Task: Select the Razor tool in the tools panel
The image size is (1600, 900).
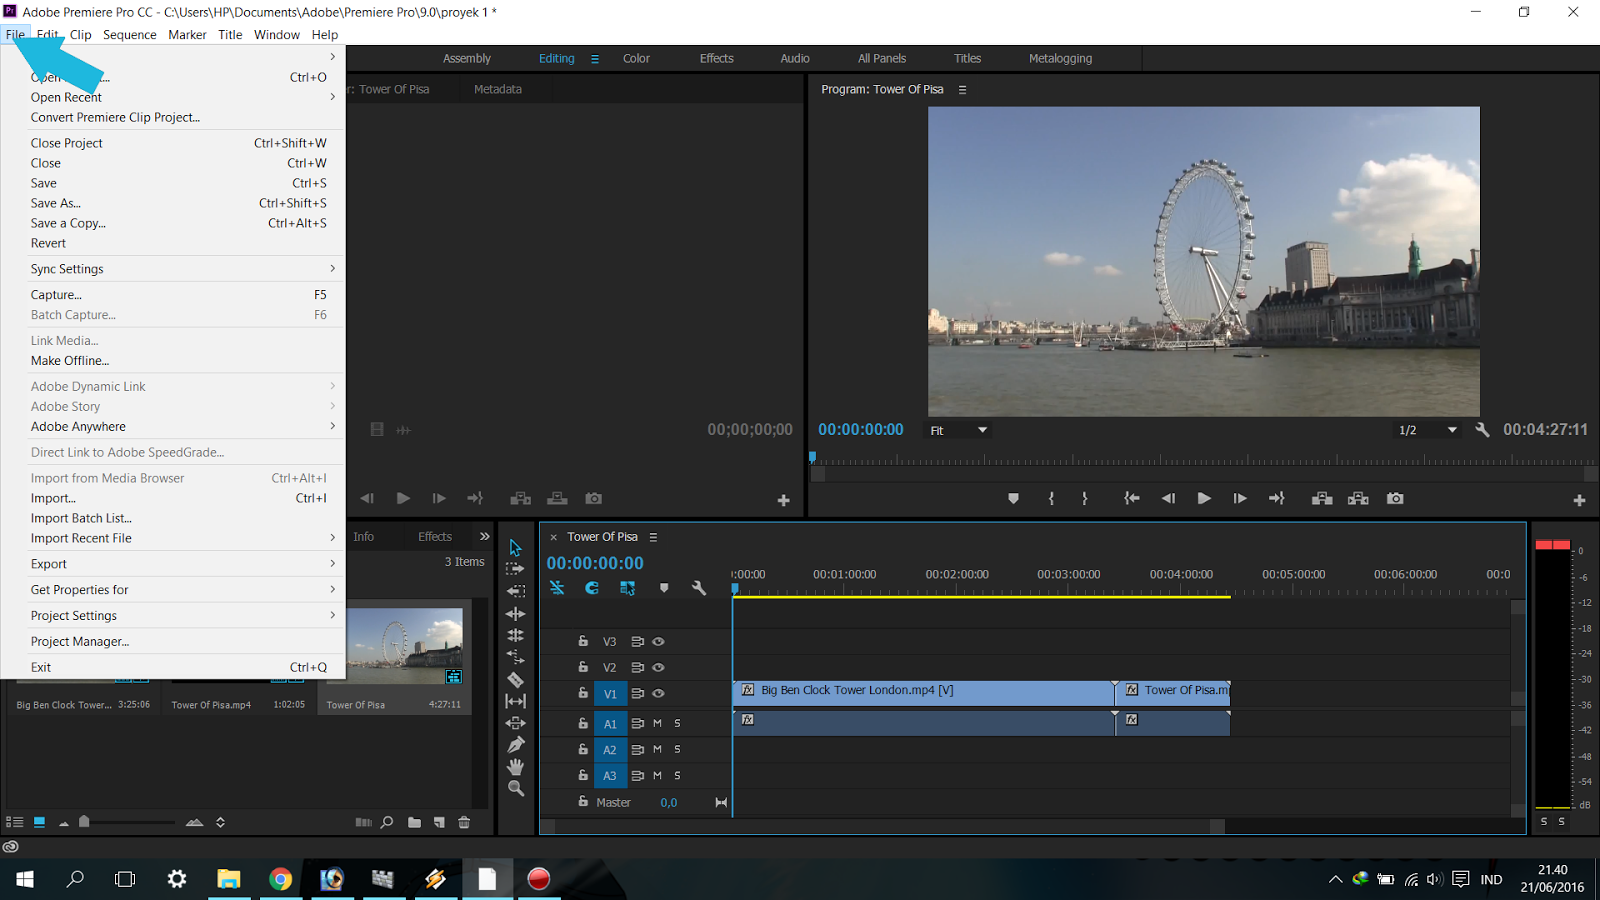Action: coord(515,679)
